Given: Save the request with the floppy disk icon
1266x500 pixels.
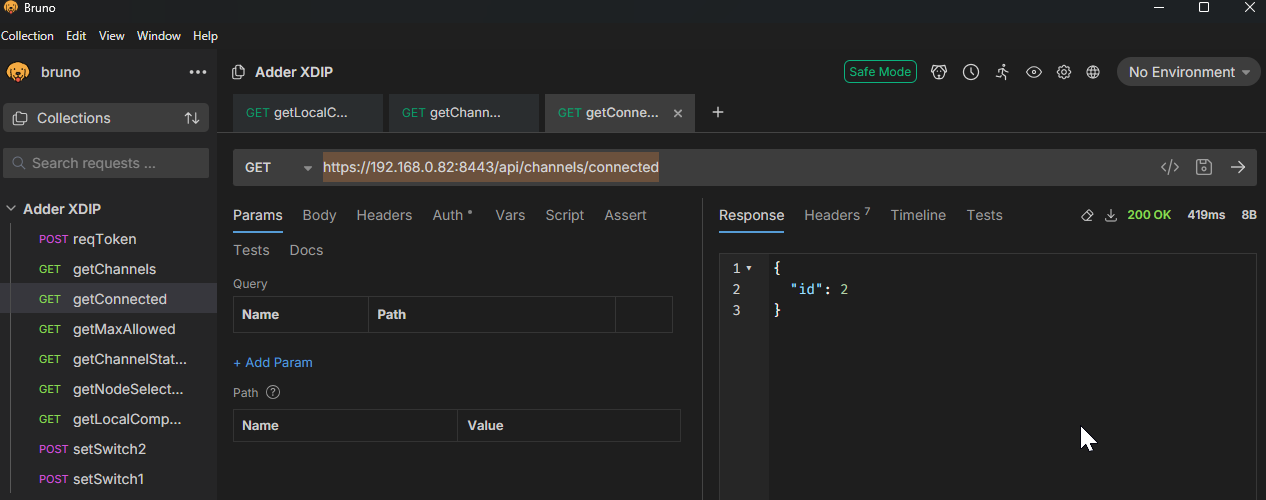Looking at the screenshot, I should coord(1204,167).
